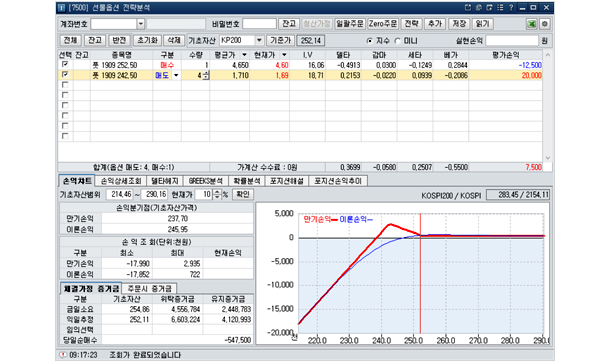The image size is (610, 361).
Task: Click the 평가손익 value -12,500
Action: click(530, 65)
